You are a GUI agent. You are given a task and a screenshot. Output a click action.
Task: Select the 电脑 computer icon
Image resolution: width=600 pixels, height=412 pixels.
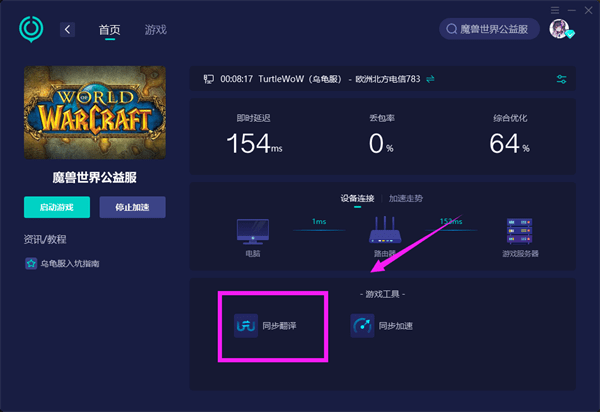[x=253, y=231]
